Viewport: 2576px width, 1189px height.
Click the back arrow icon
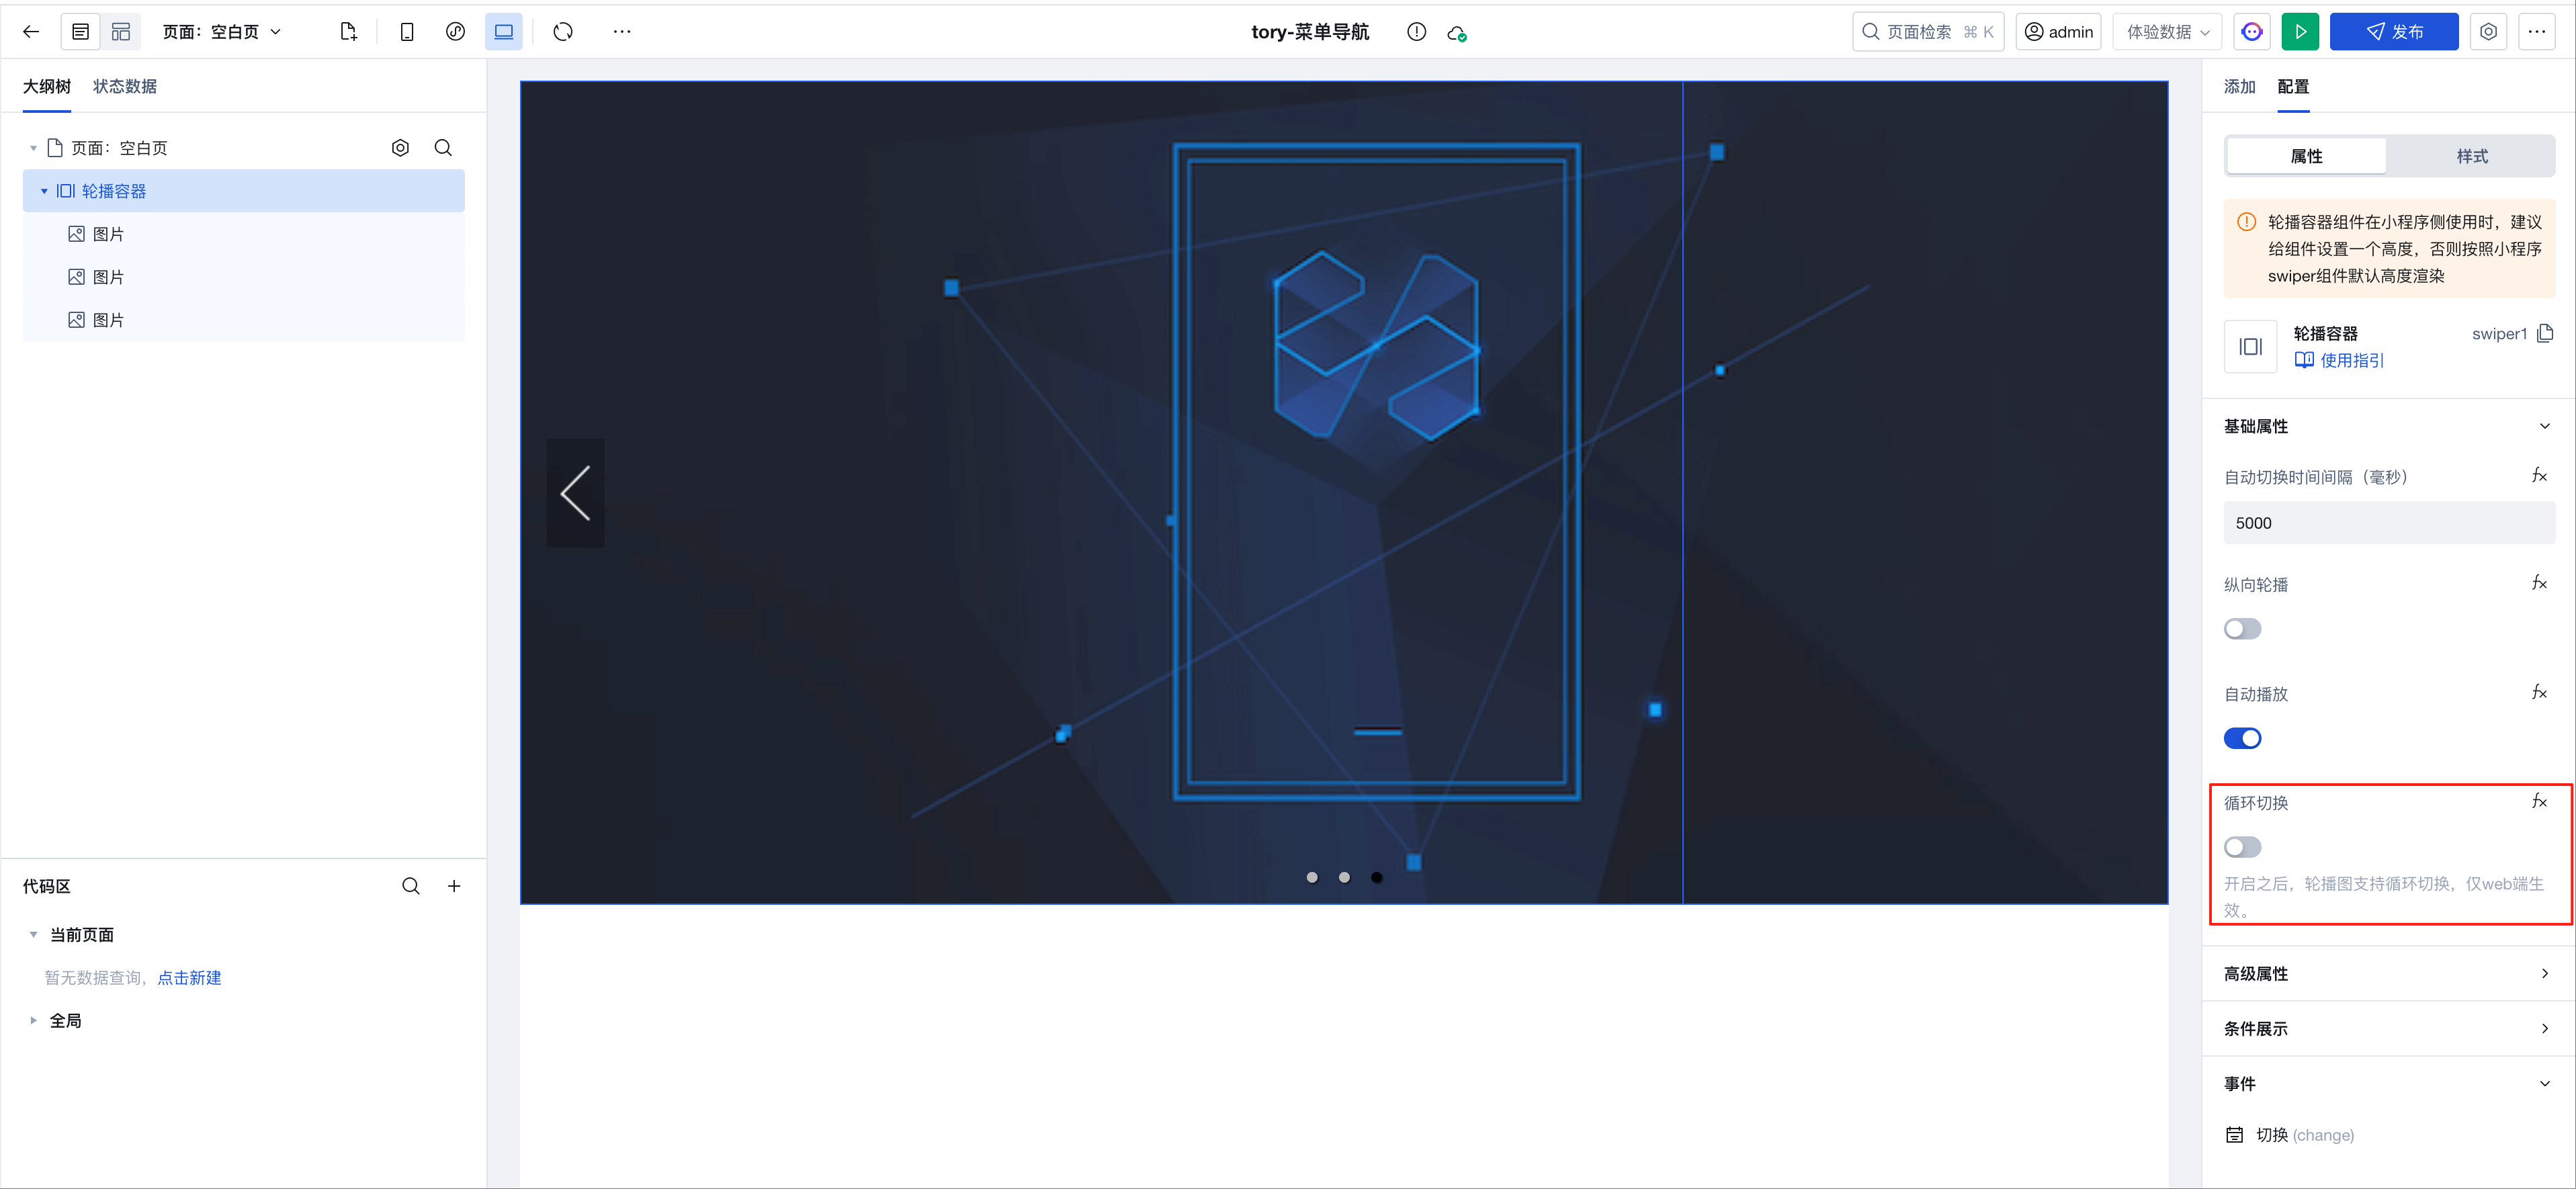pyautogui.click(x=31, y=32)
